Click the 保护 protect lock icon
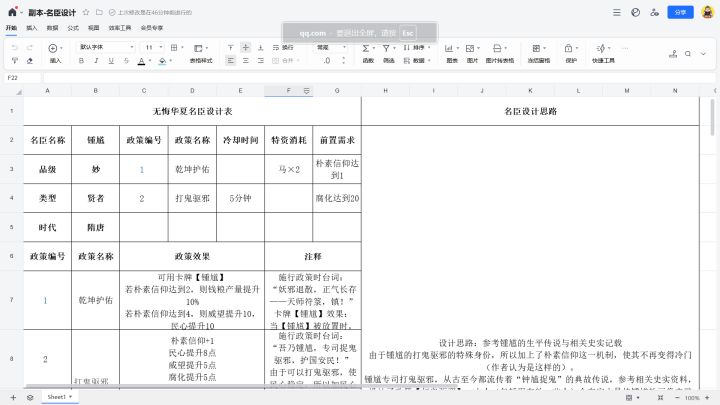Screen dimensions: 720x405 tap(568, 48)
